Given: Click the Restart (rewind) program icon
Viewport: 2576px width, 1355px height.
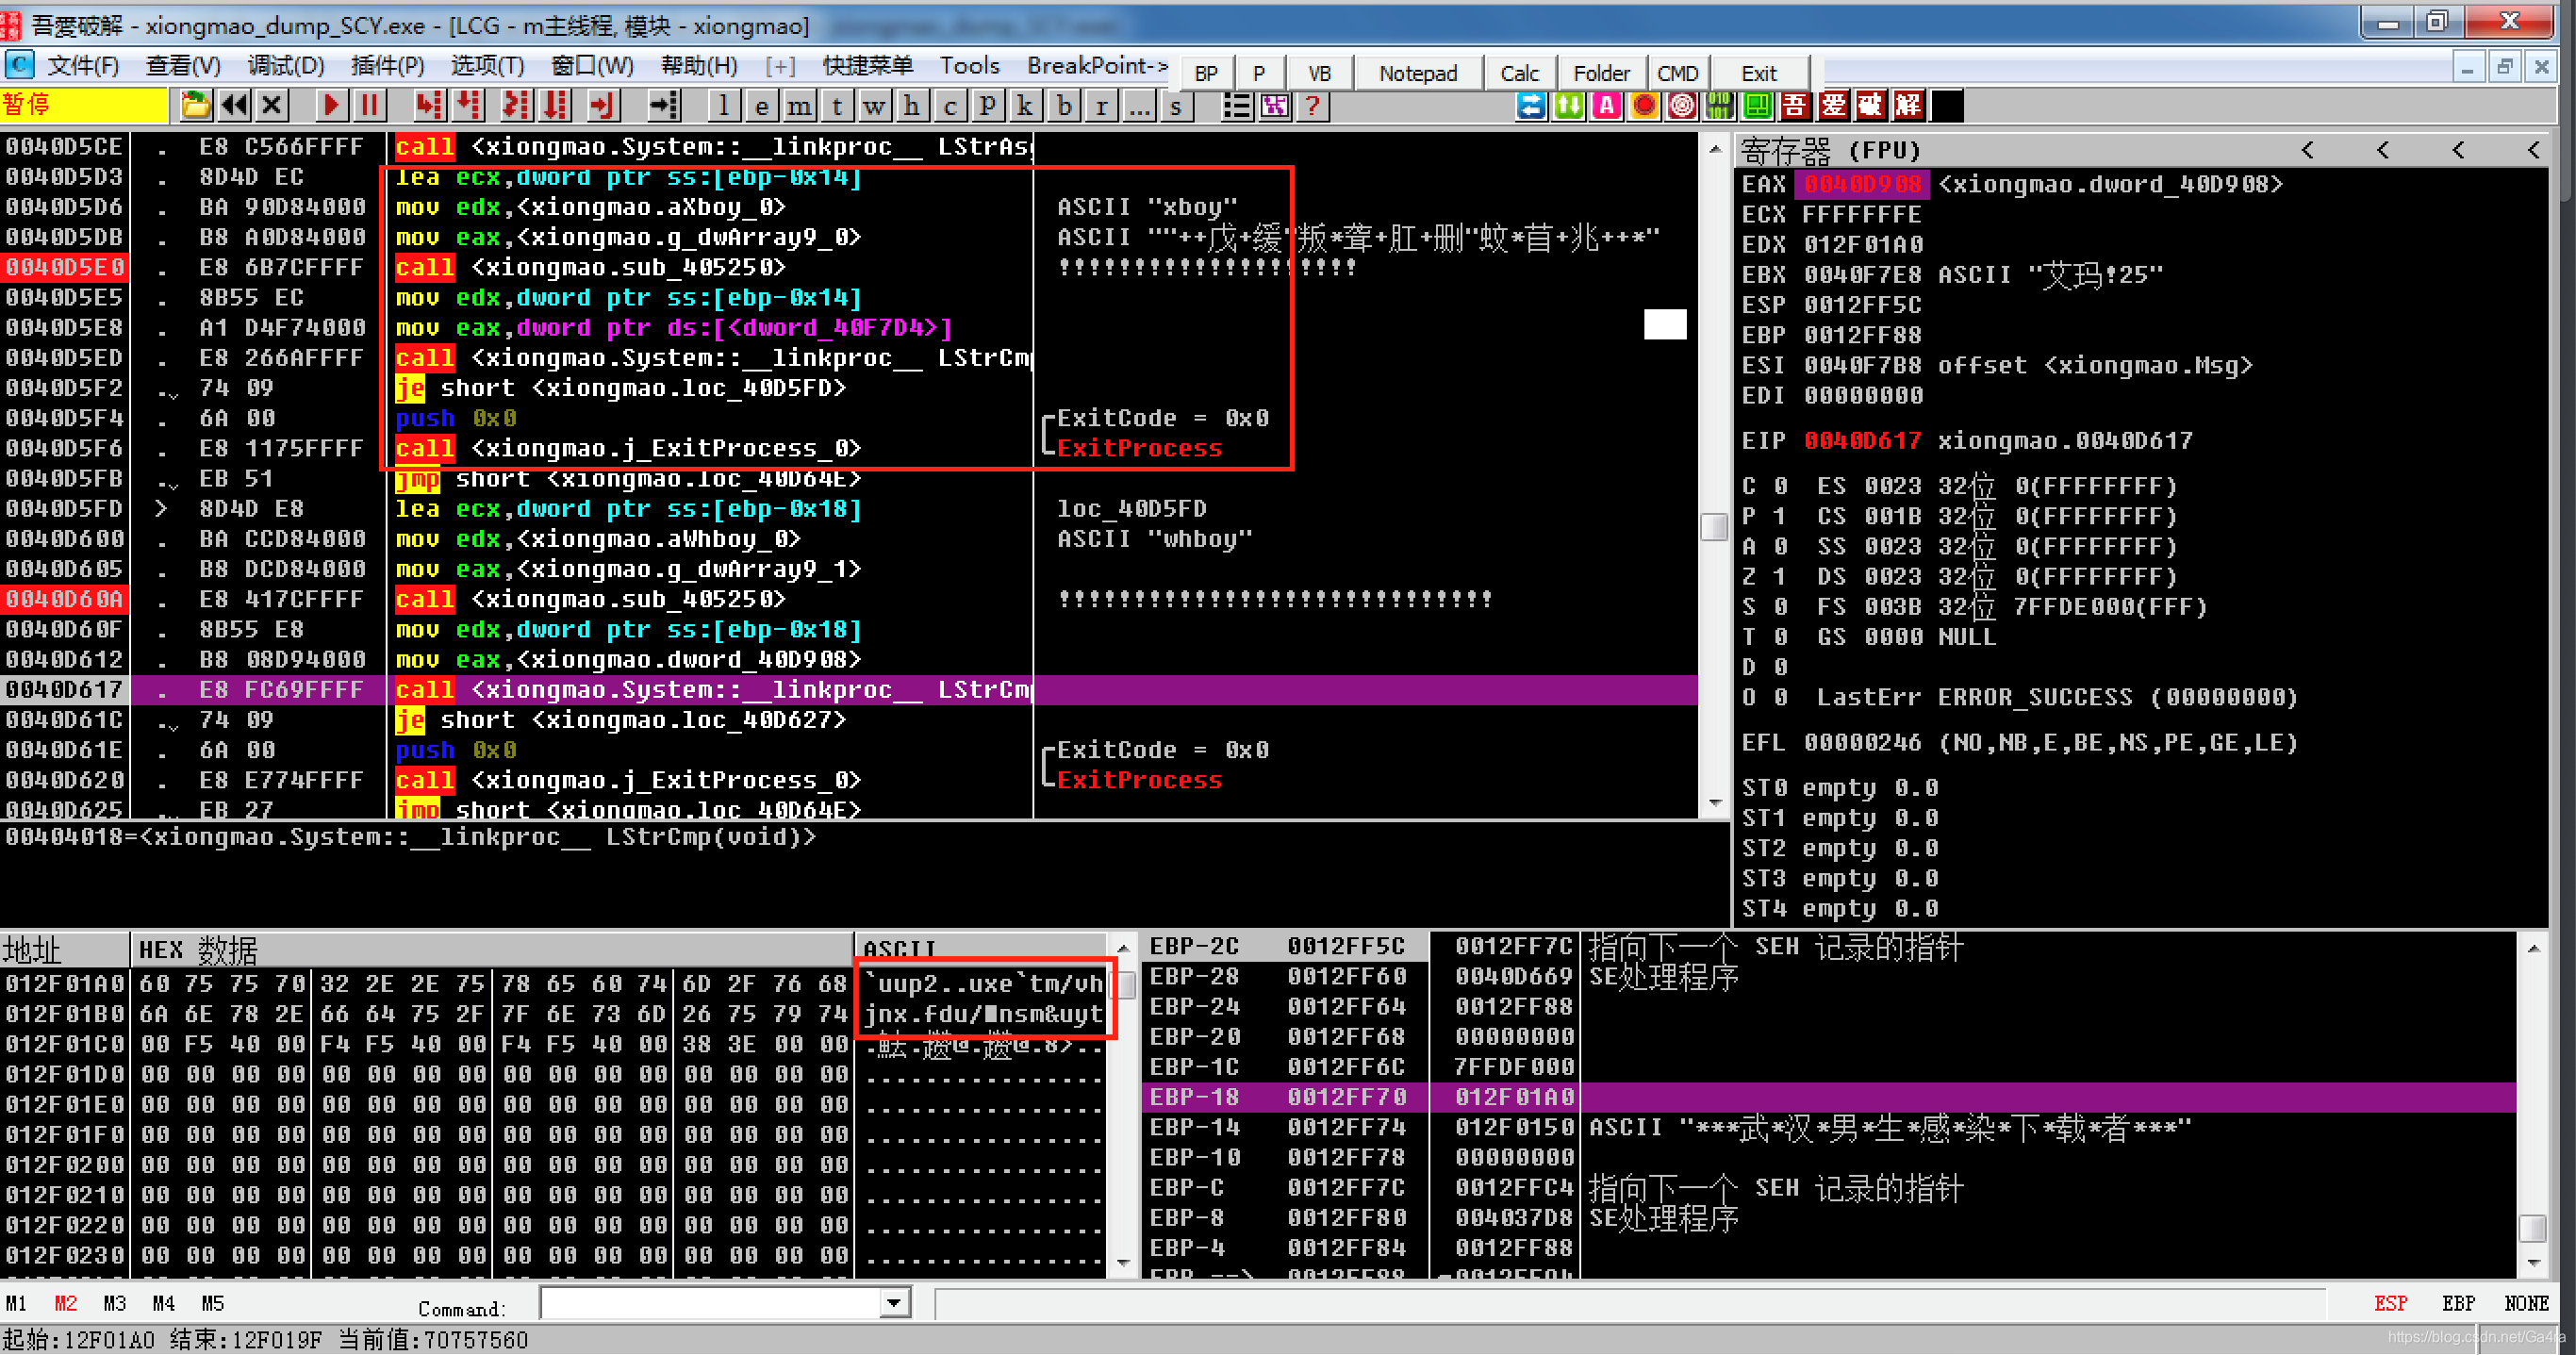Looking at the screenshot, I should pyautogui.click(x=235, y=105).
